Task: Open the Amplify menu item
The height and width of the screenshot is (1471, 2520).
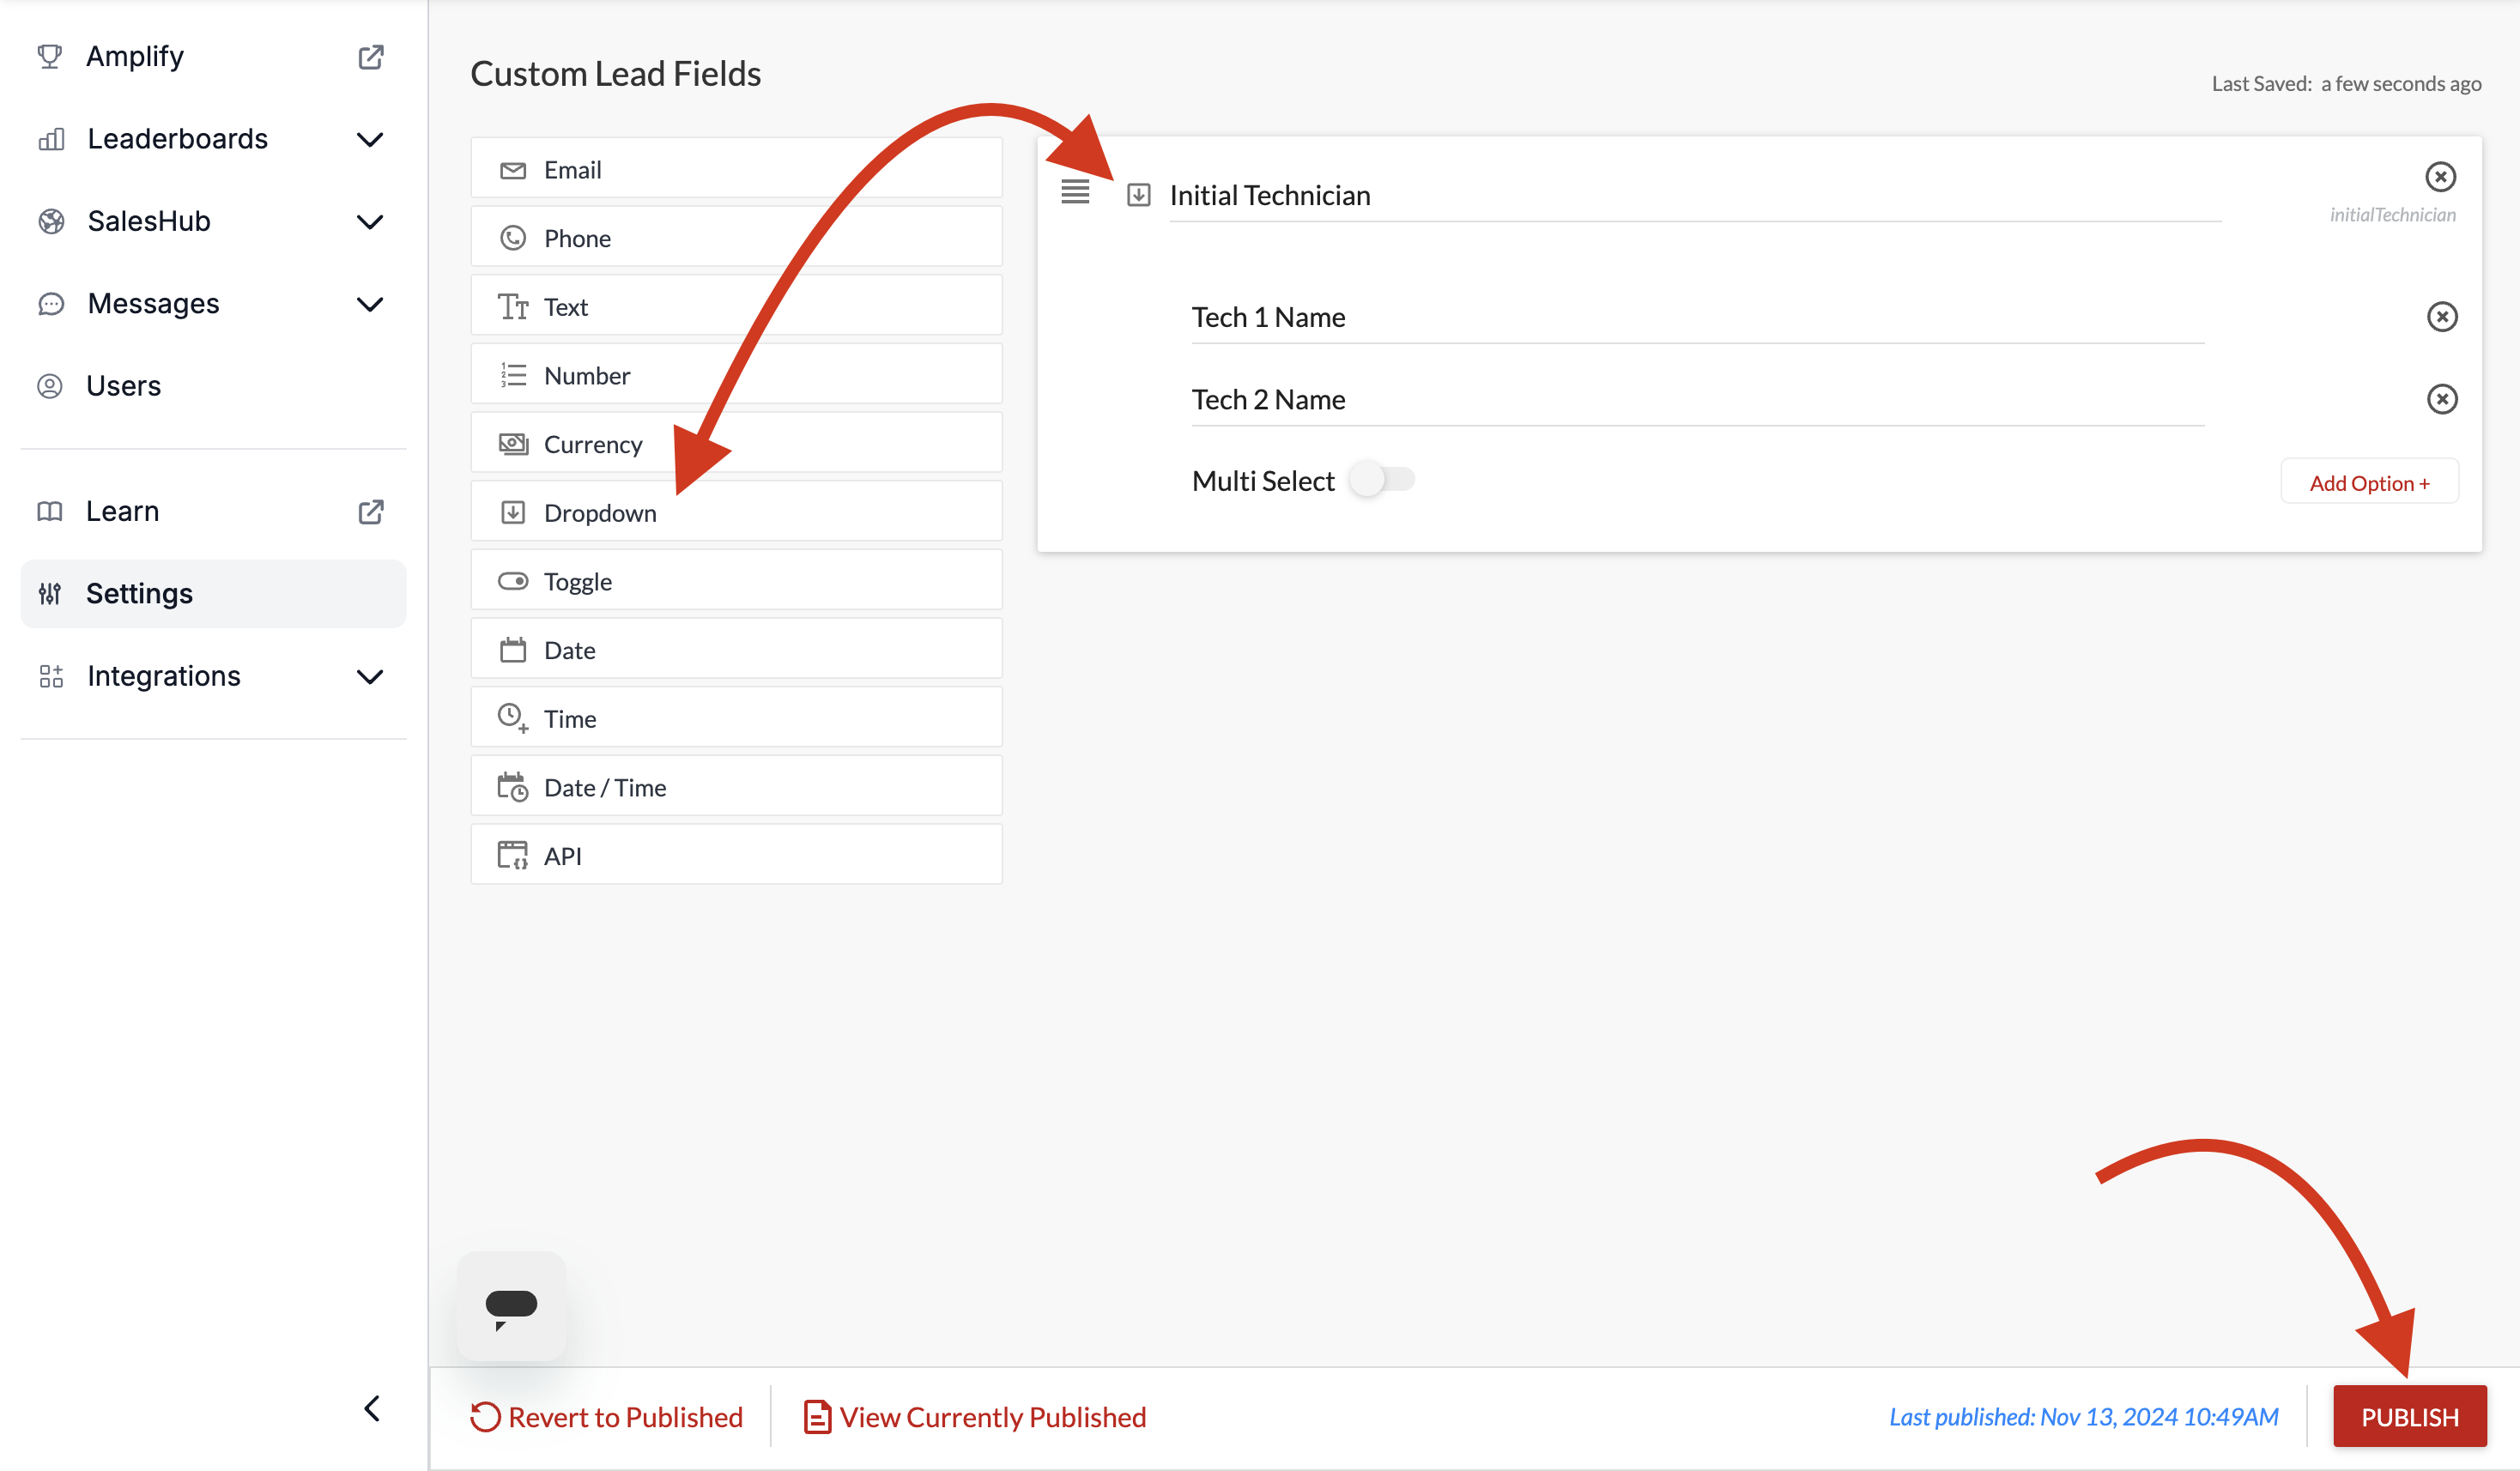Action: pos(213,57)
